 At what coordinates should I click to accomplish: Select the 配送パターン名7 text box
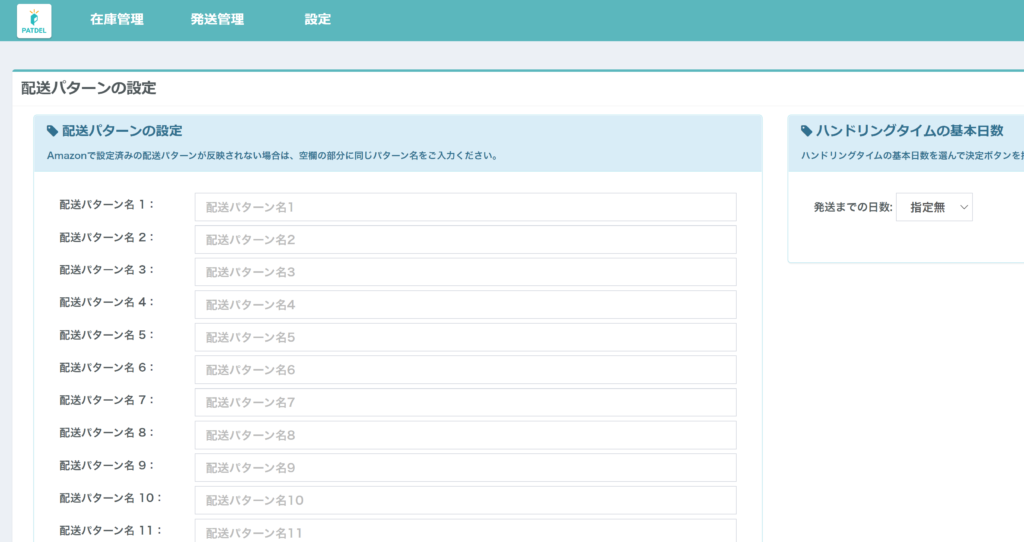465,402
